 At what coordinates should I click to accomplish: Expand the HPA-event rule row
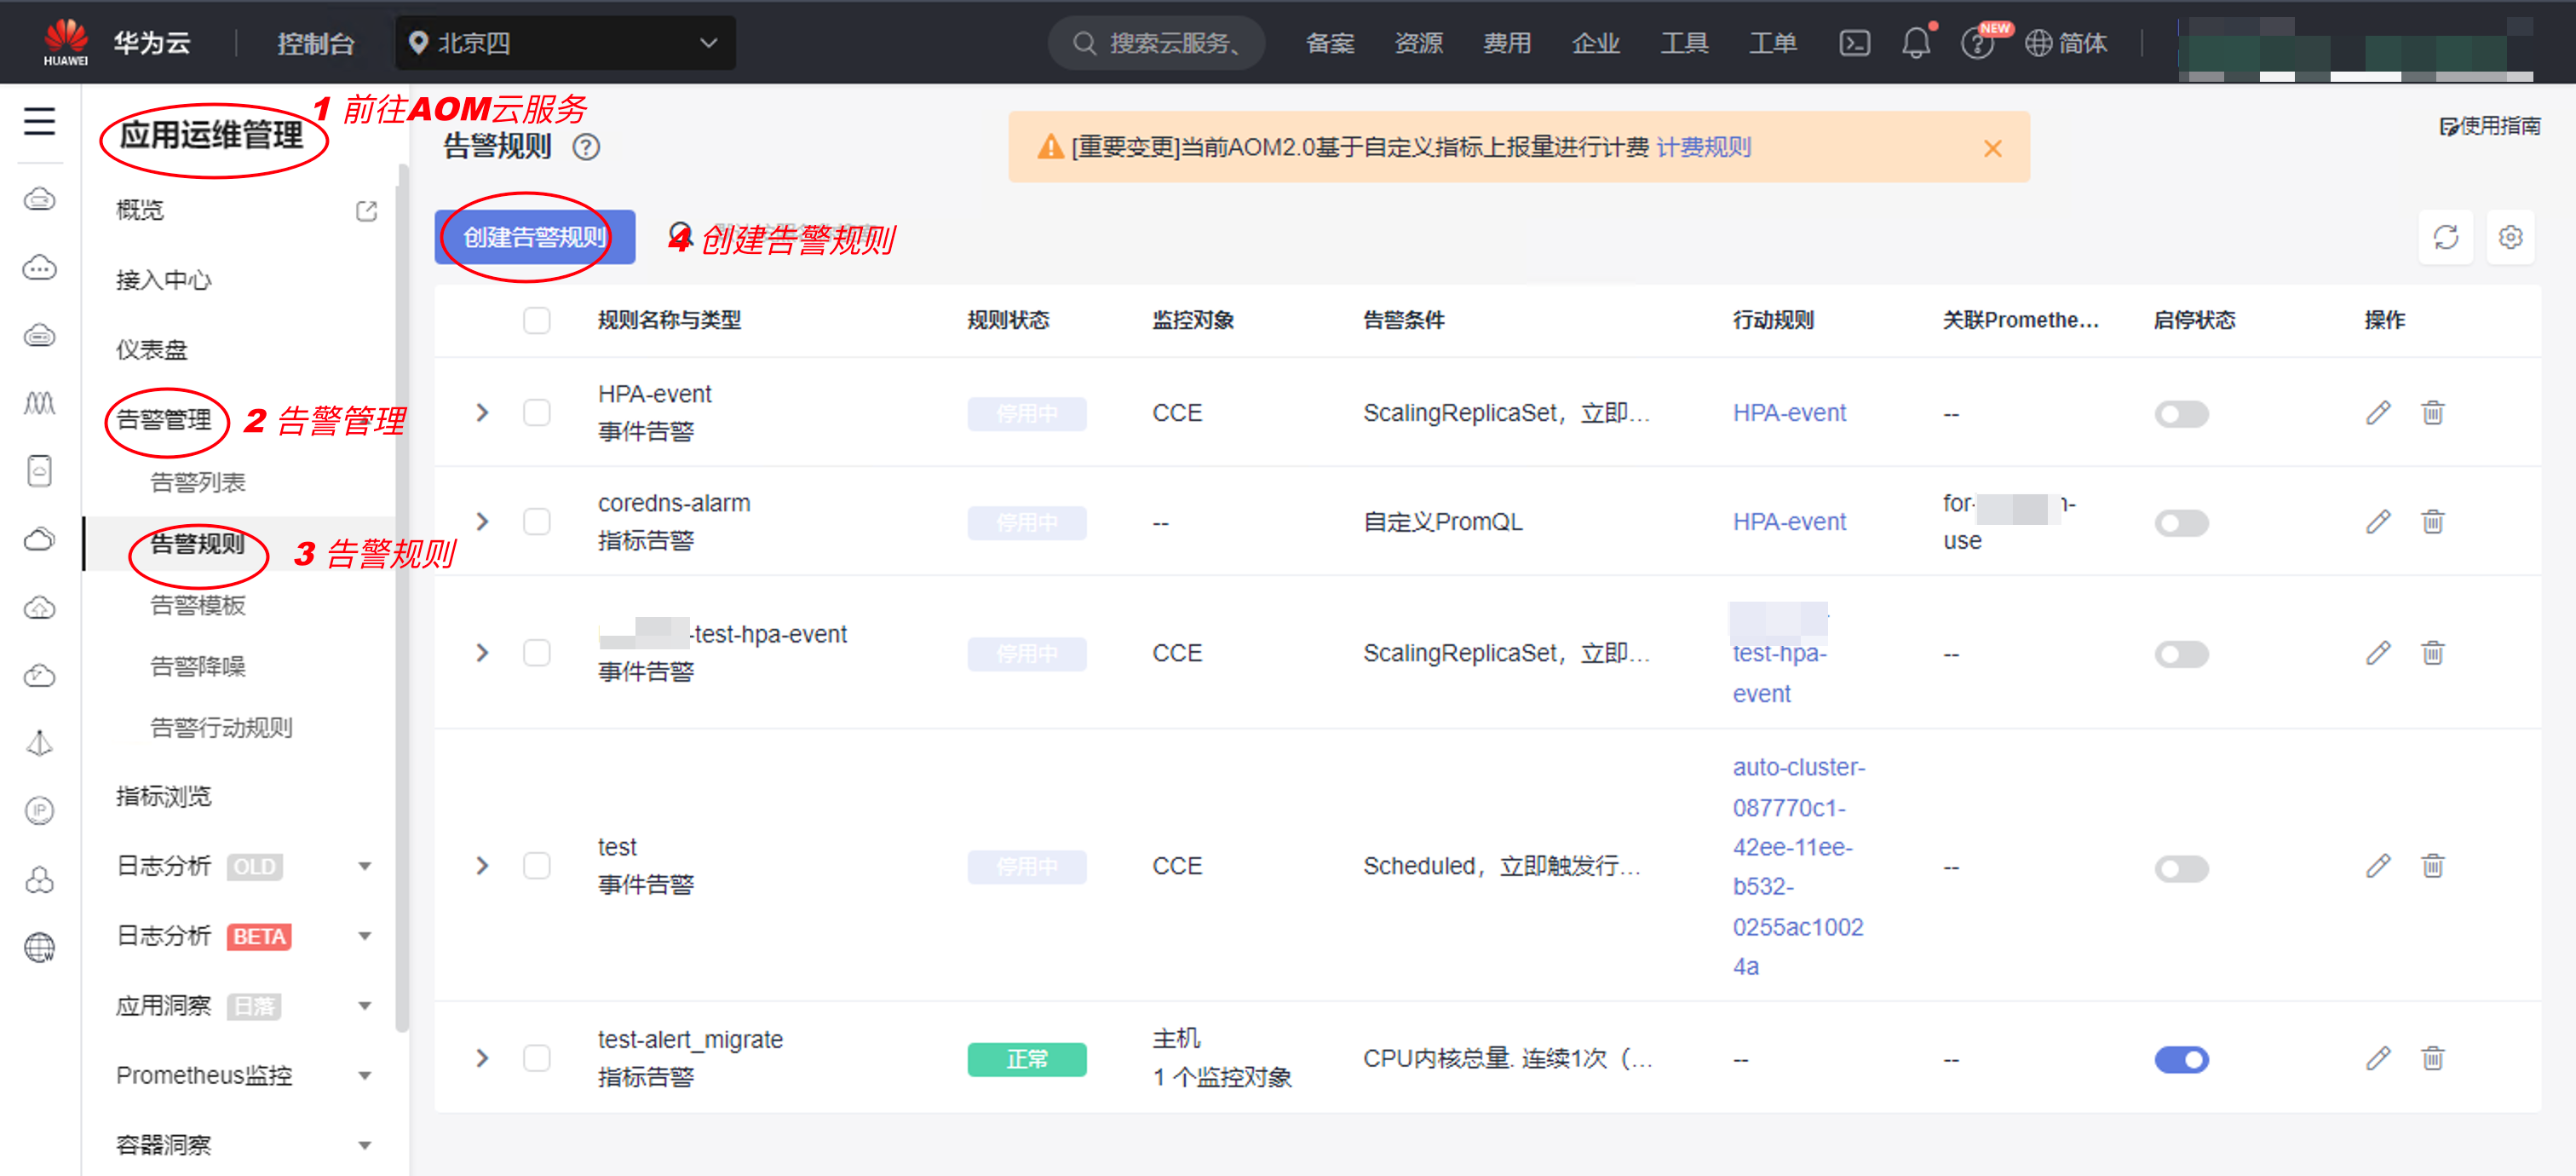pyautogui.click(x=483, y=413)
